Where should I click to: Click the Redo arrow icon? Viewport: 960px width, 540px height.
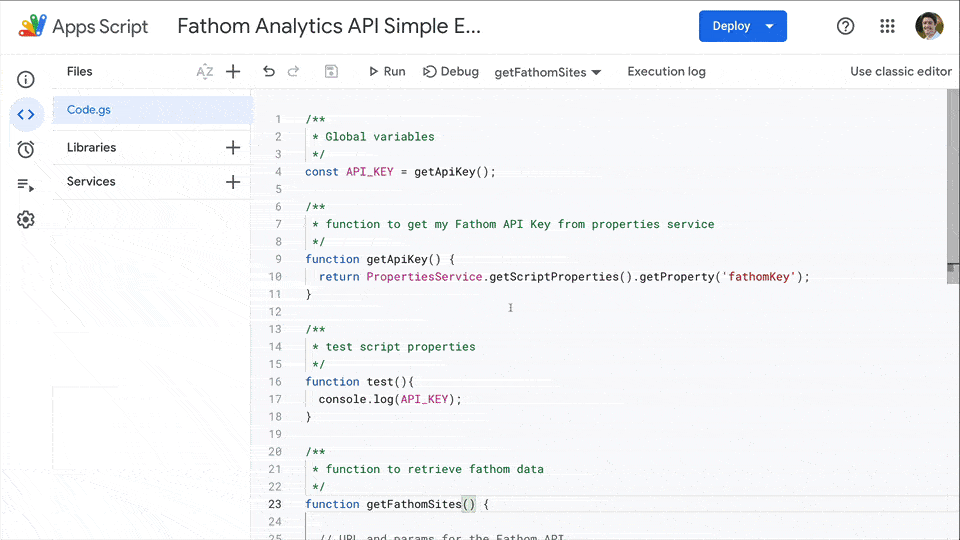(x=293, y=72)
